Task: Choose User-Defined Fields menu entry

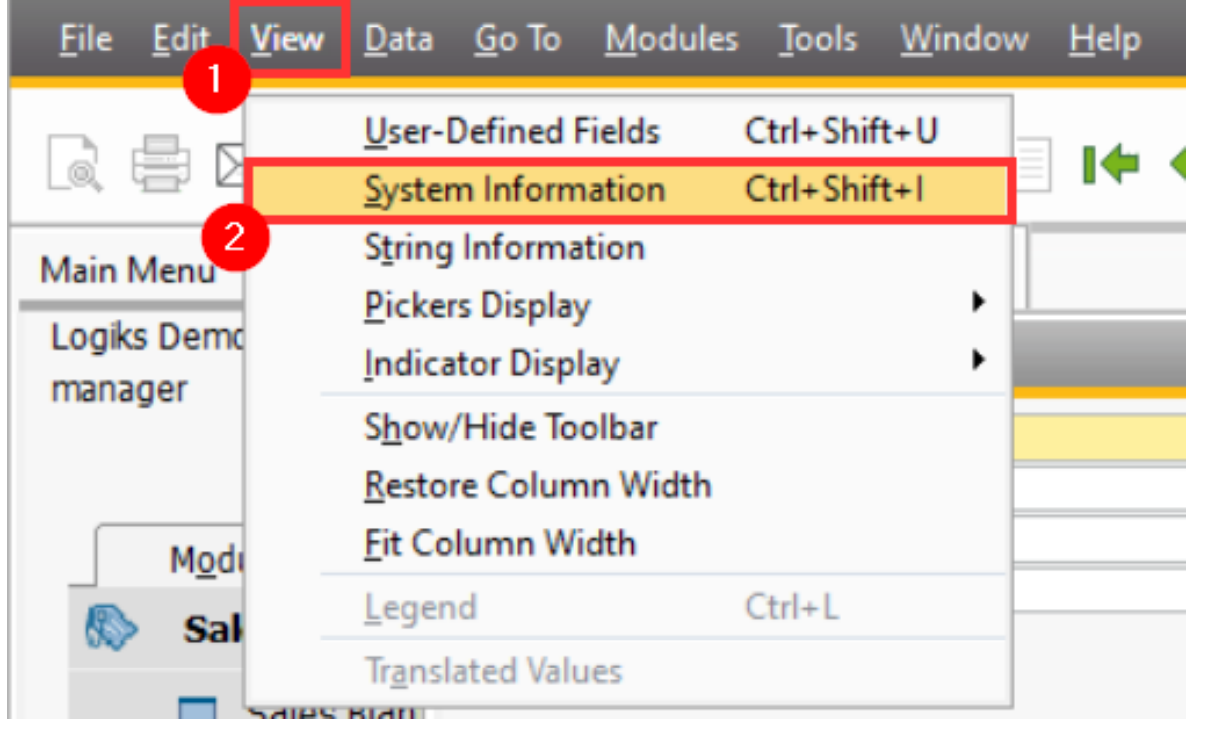Action: [x=512, y=132]
